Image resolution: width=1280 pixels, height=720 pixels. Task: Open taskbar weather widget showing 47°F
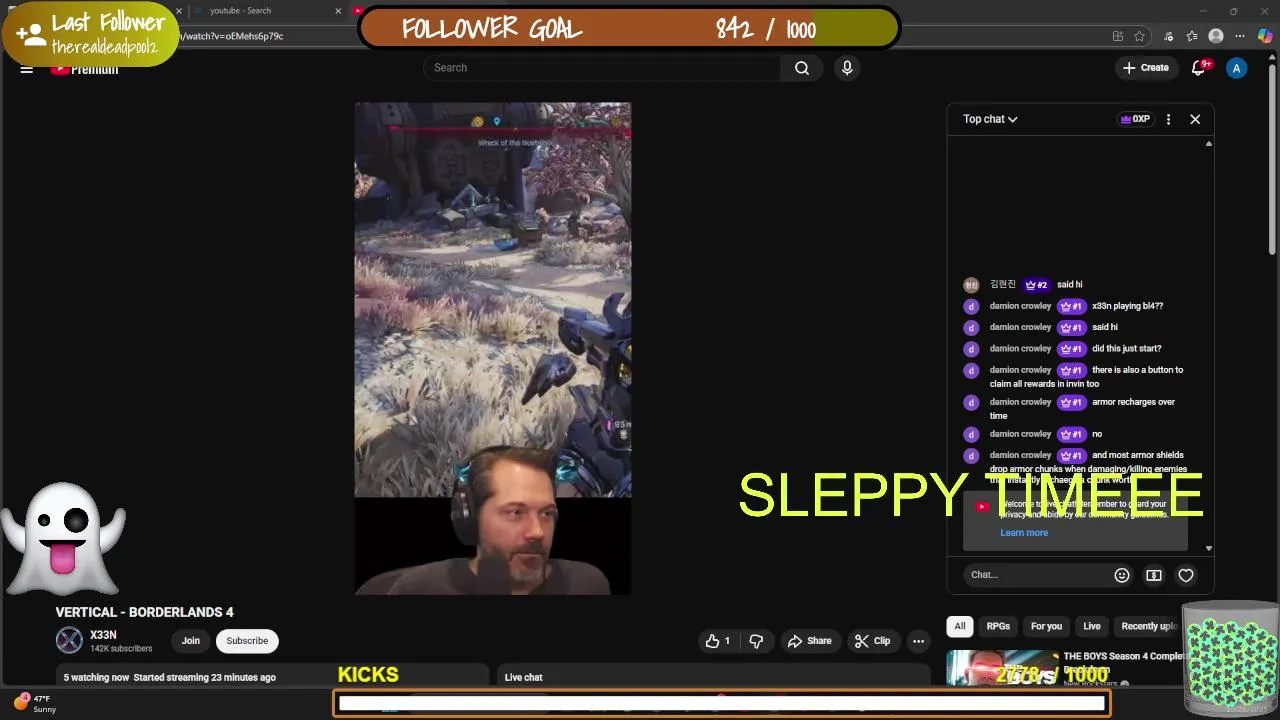tap(34, 703)
